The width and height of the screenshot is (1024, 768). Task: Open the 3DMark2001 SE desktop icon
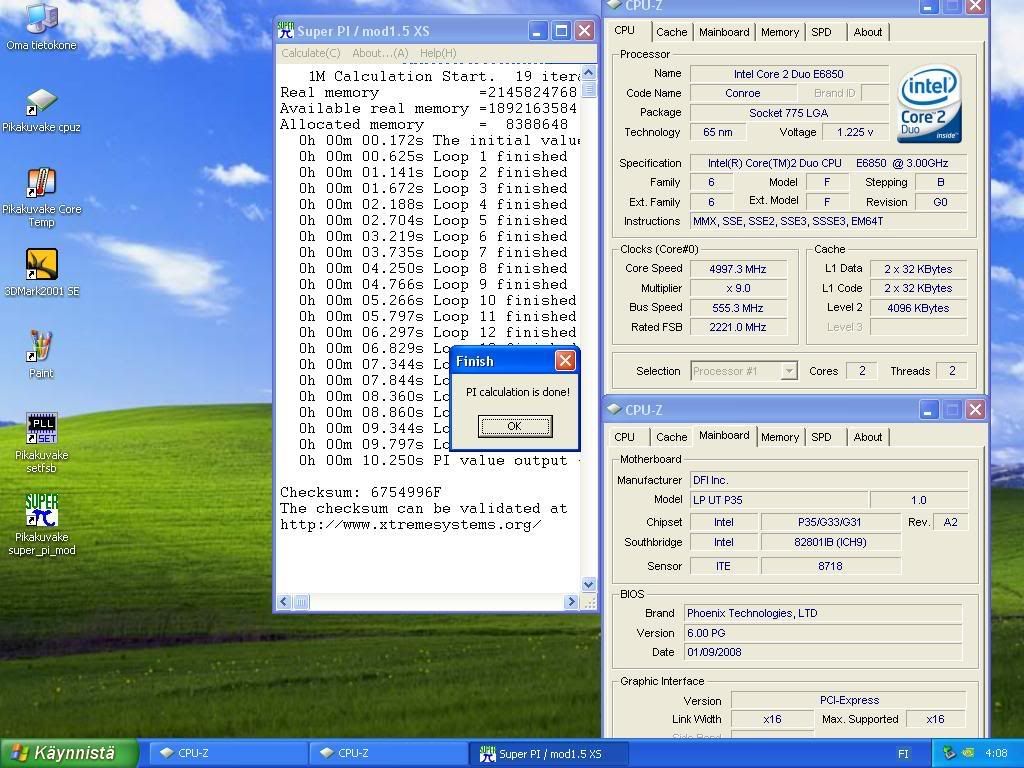41,273
